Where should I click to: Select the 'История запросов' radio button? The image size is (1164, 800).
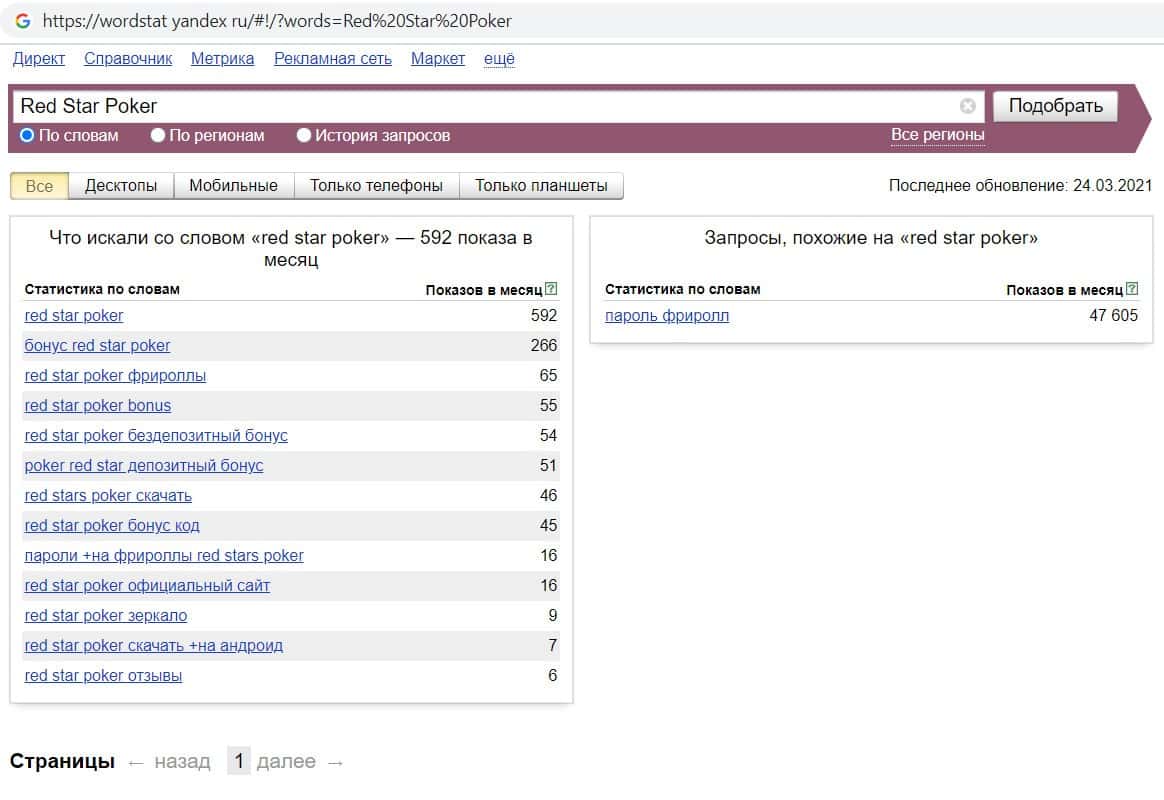click(x=304, y=135)
